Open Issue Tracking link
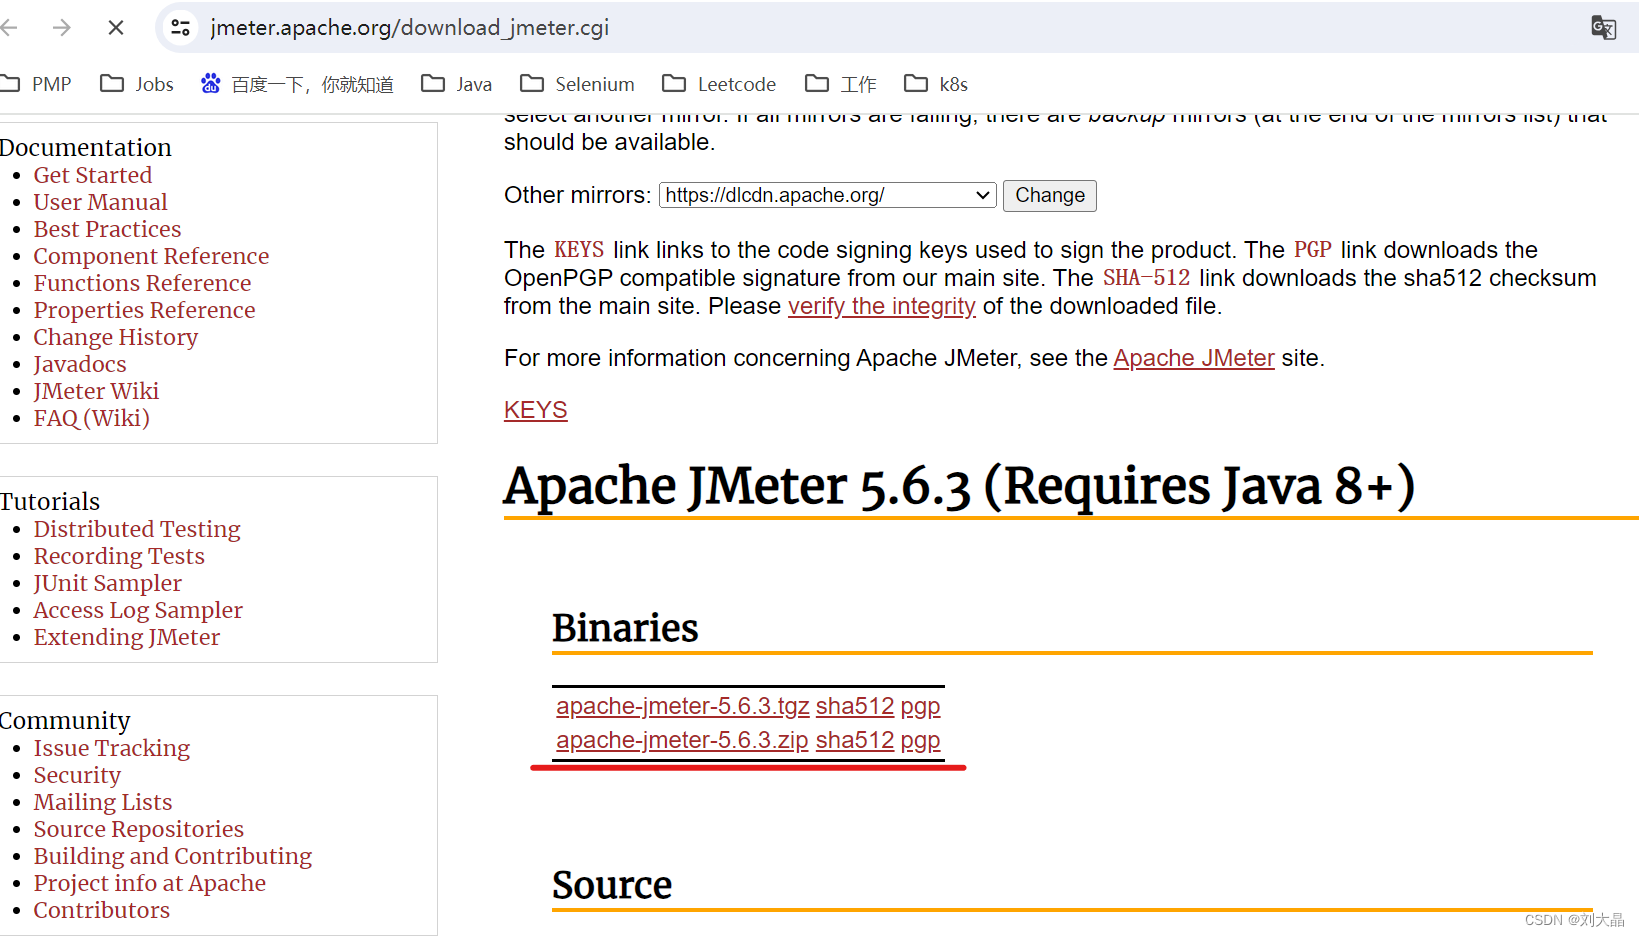 point(111,748)
